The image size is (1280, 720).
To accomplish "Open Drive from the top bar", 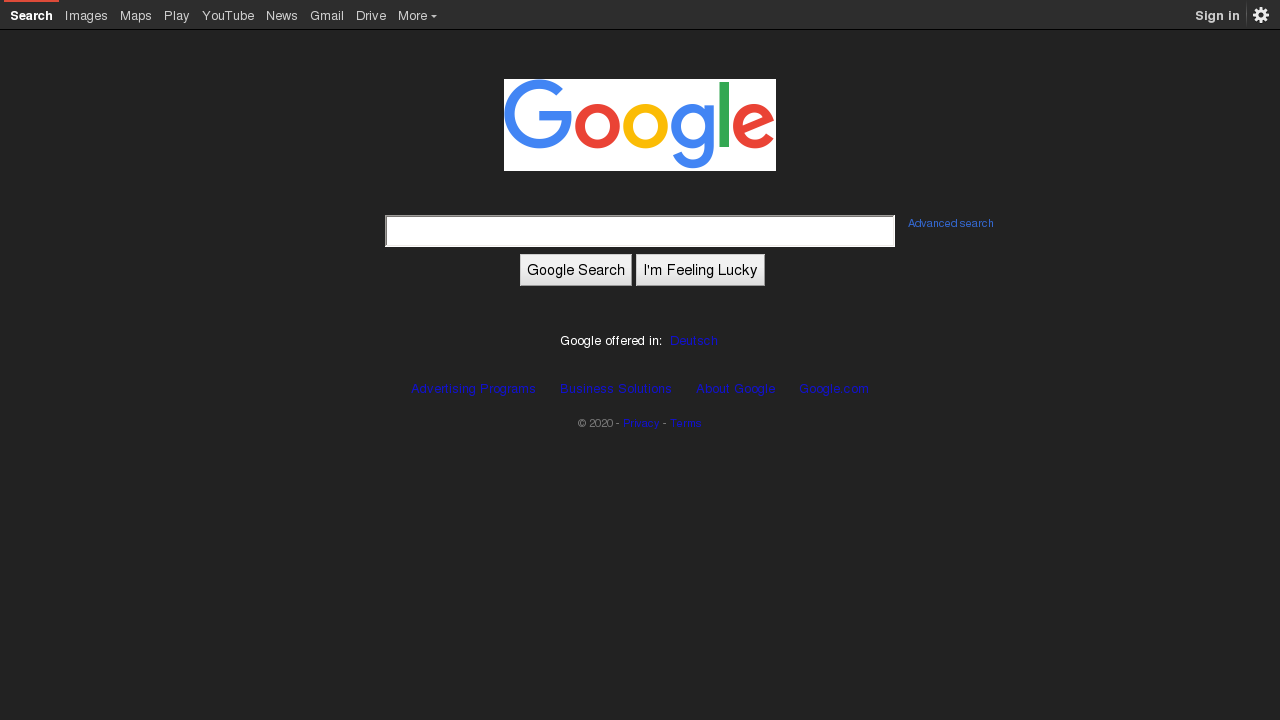I will 371,15.
